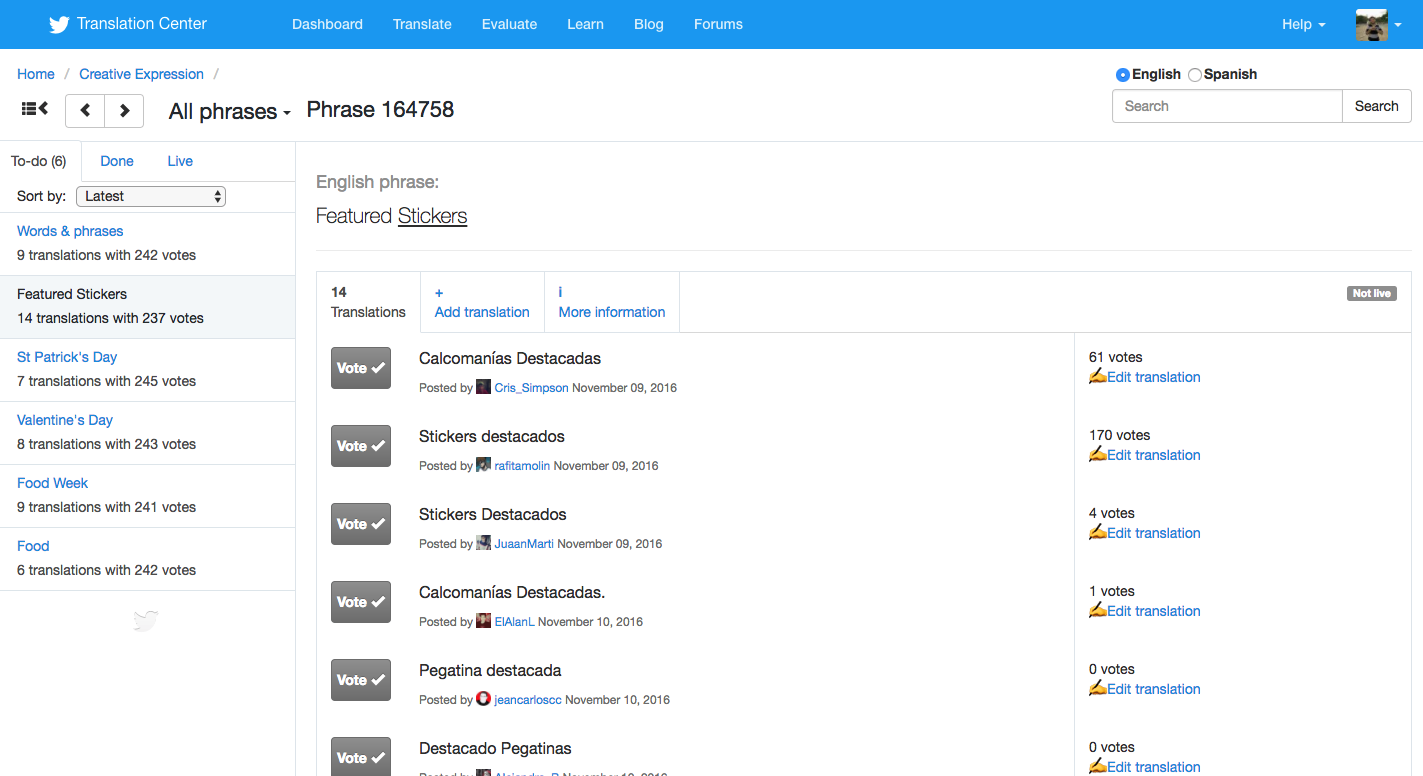This screenshot has height=776, width=1423.
Task: Vote for Stickers destacados by rafitamolin
Action: pyautogui.click(x=361, y=446)
